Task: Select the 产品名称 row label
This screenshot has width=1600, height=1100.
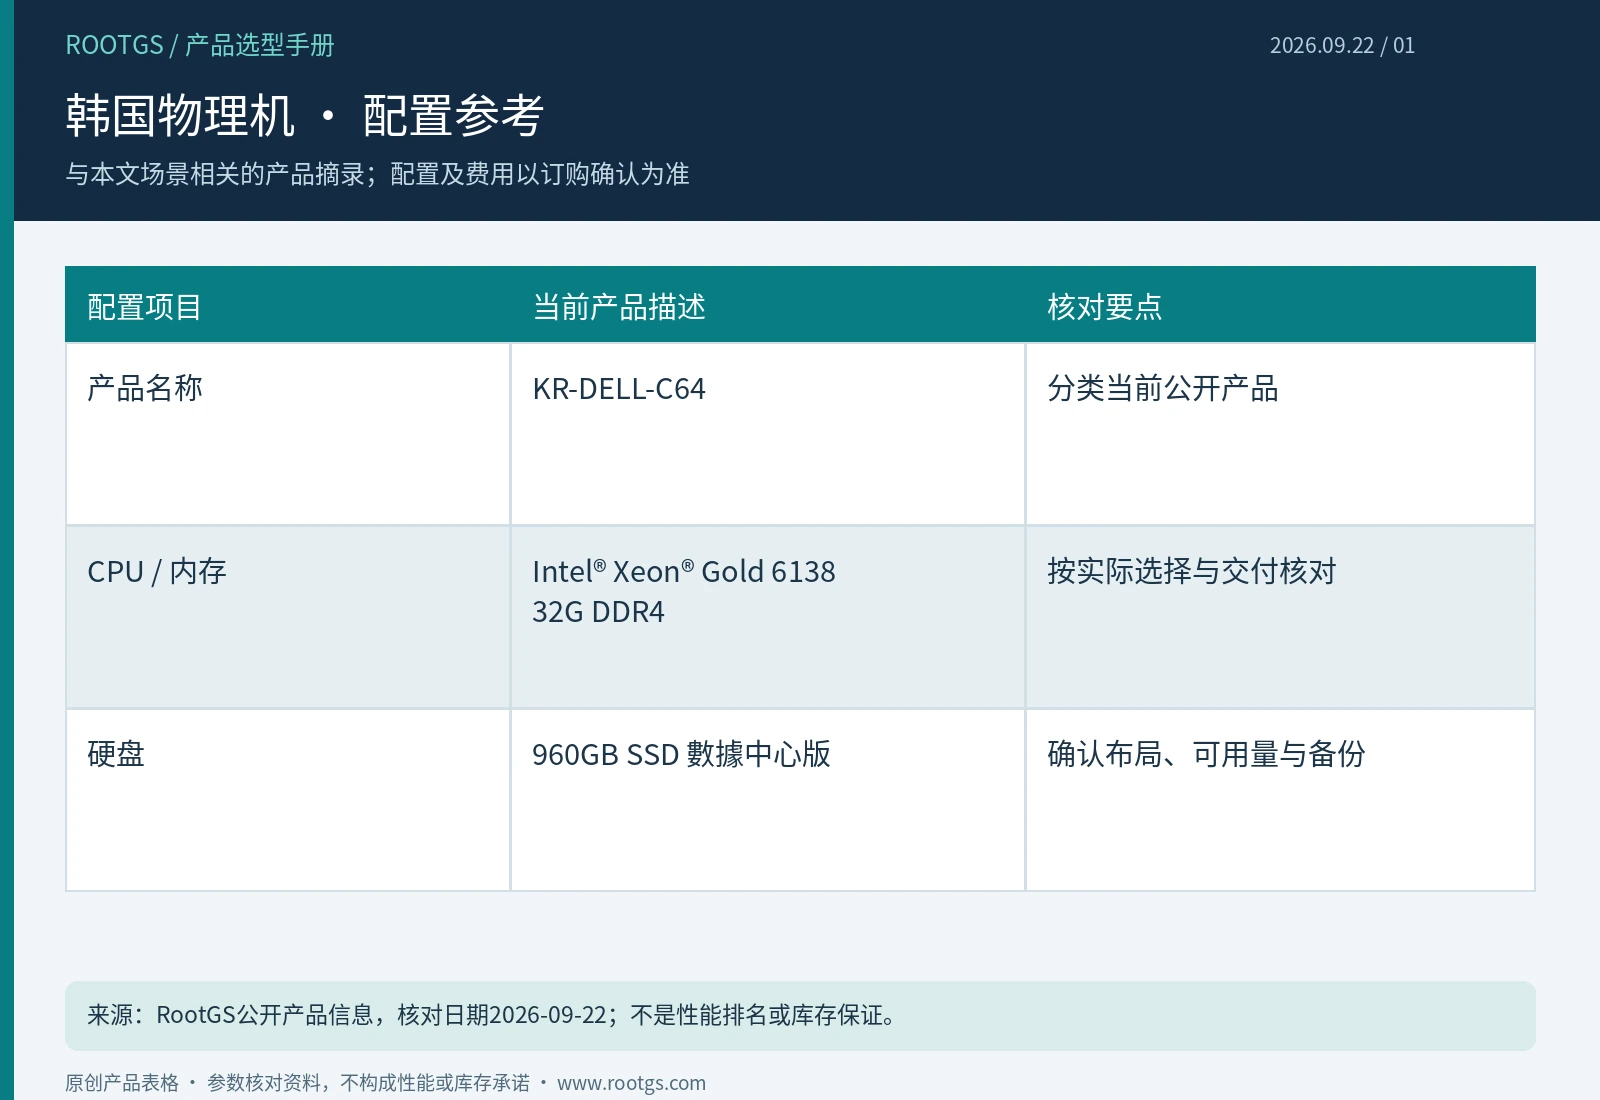Action: (x=144, y=388)
